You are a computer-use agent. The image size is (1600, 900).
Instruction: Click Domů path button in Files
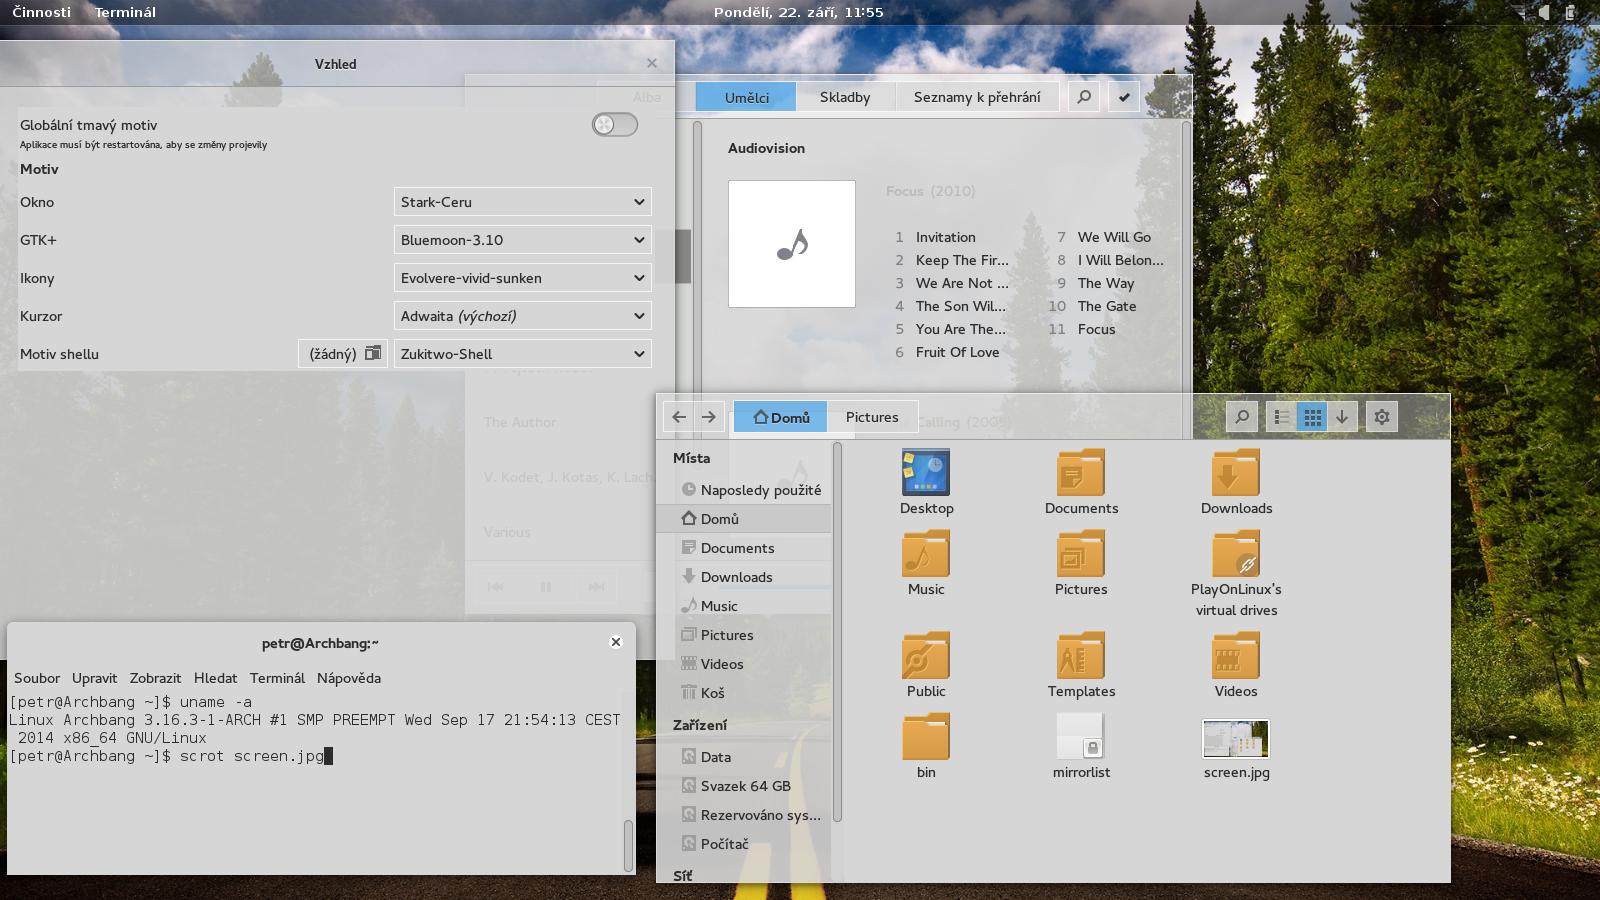[x=780, y=417]
